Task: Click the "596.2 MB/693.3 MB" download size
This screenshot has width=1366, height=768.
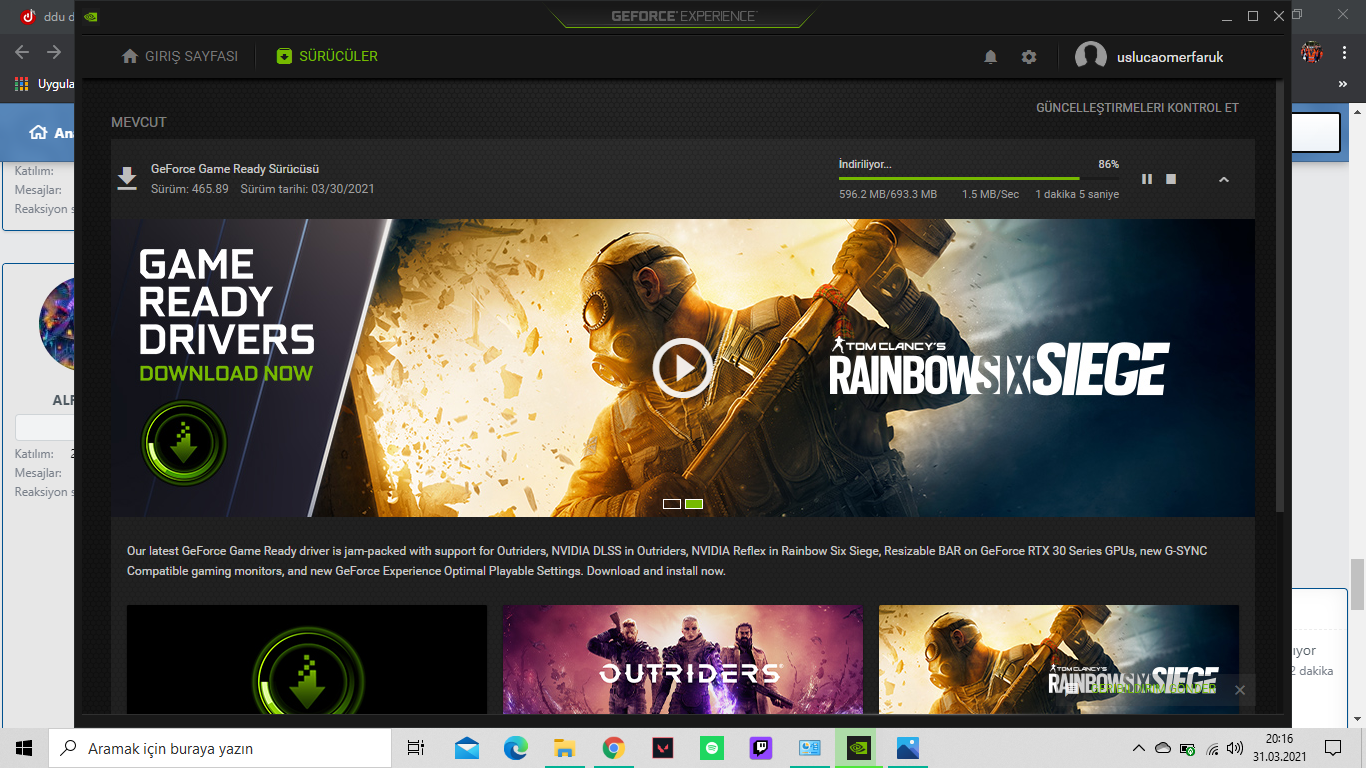Action: click(x=888, y=194)
